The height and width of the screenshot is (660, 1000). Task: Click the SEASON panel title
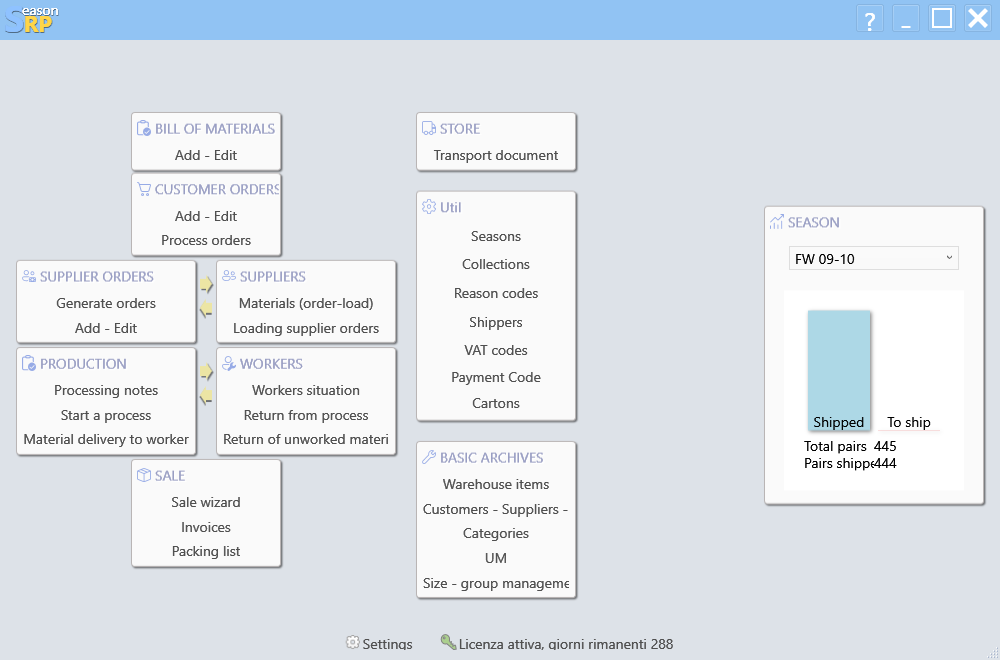click(813, 223)
